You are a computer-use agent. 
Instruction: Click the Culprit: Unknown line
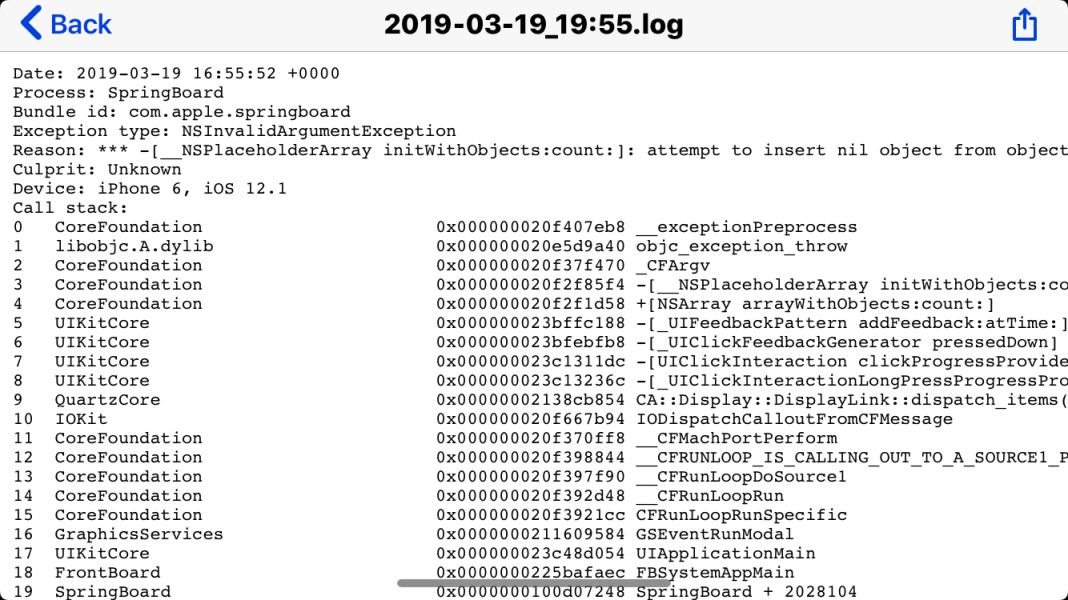(x=97, y=169)
